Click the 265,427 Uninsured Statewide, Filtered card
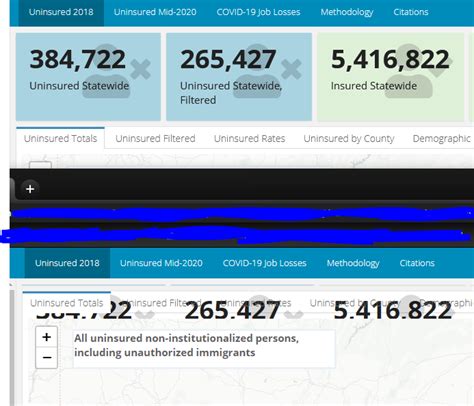 239,77
